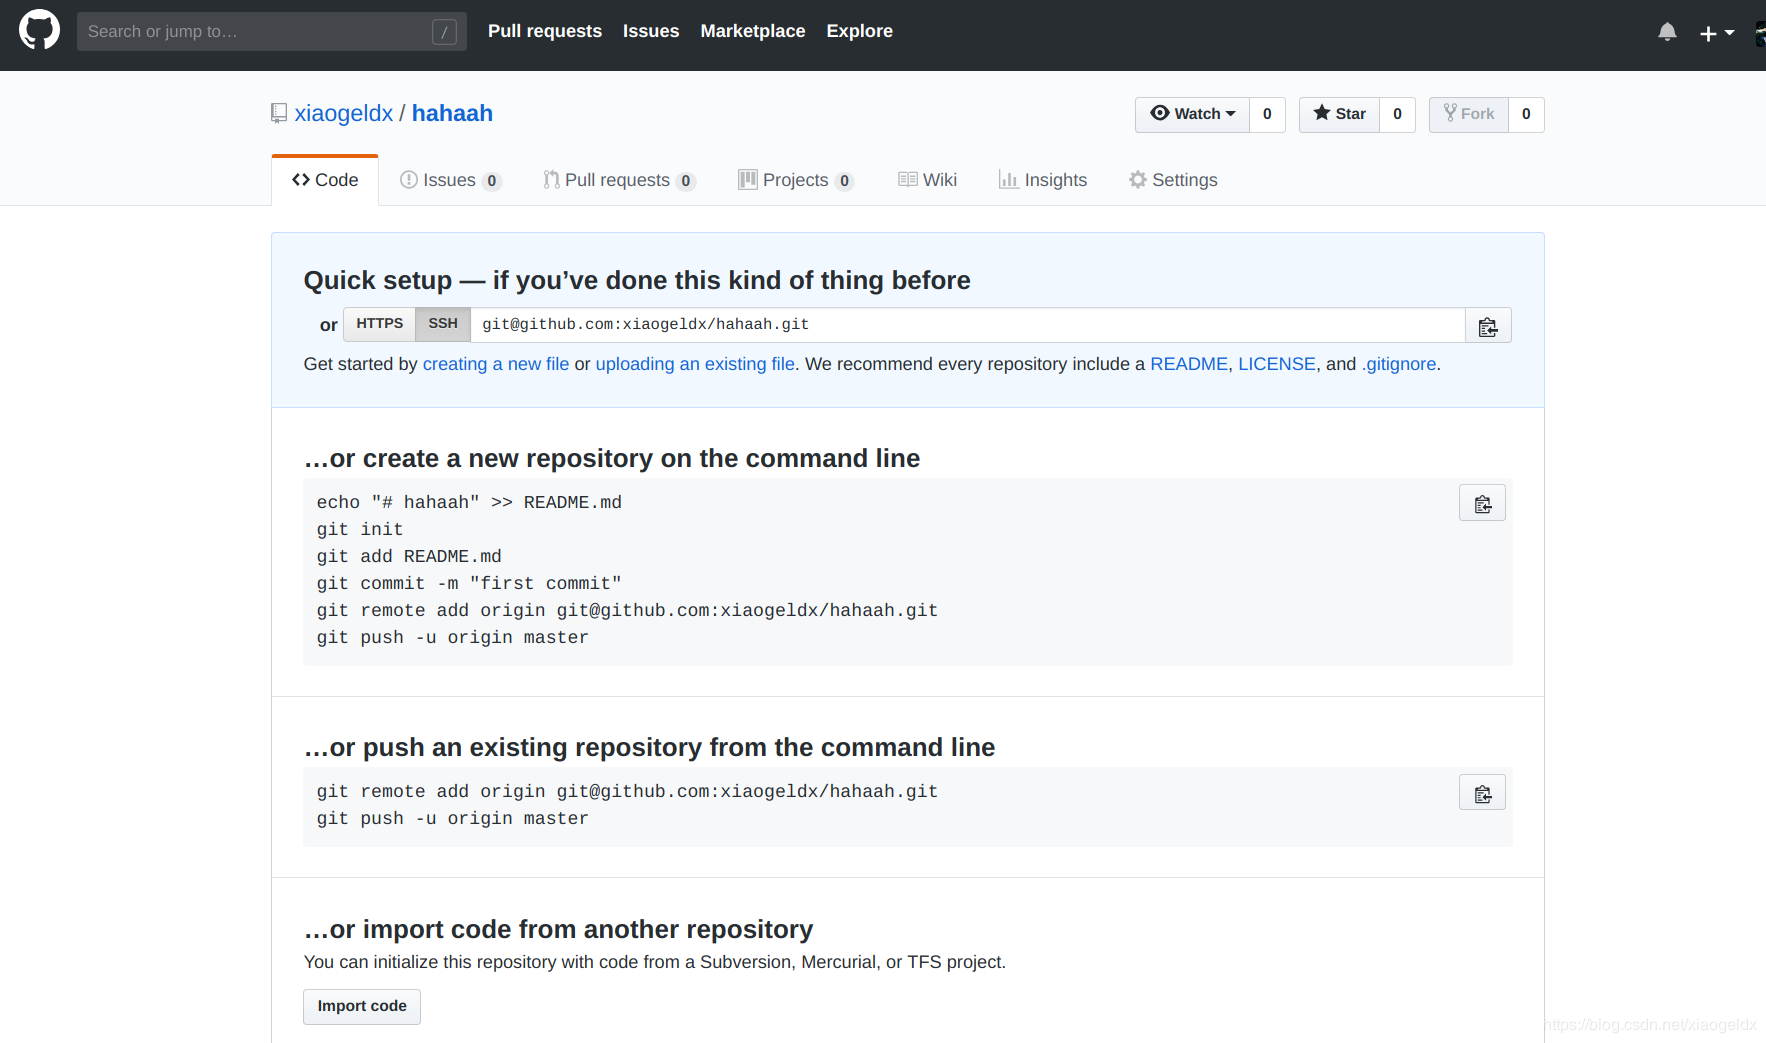Switch to the Settings tab

pos(1173,180)
